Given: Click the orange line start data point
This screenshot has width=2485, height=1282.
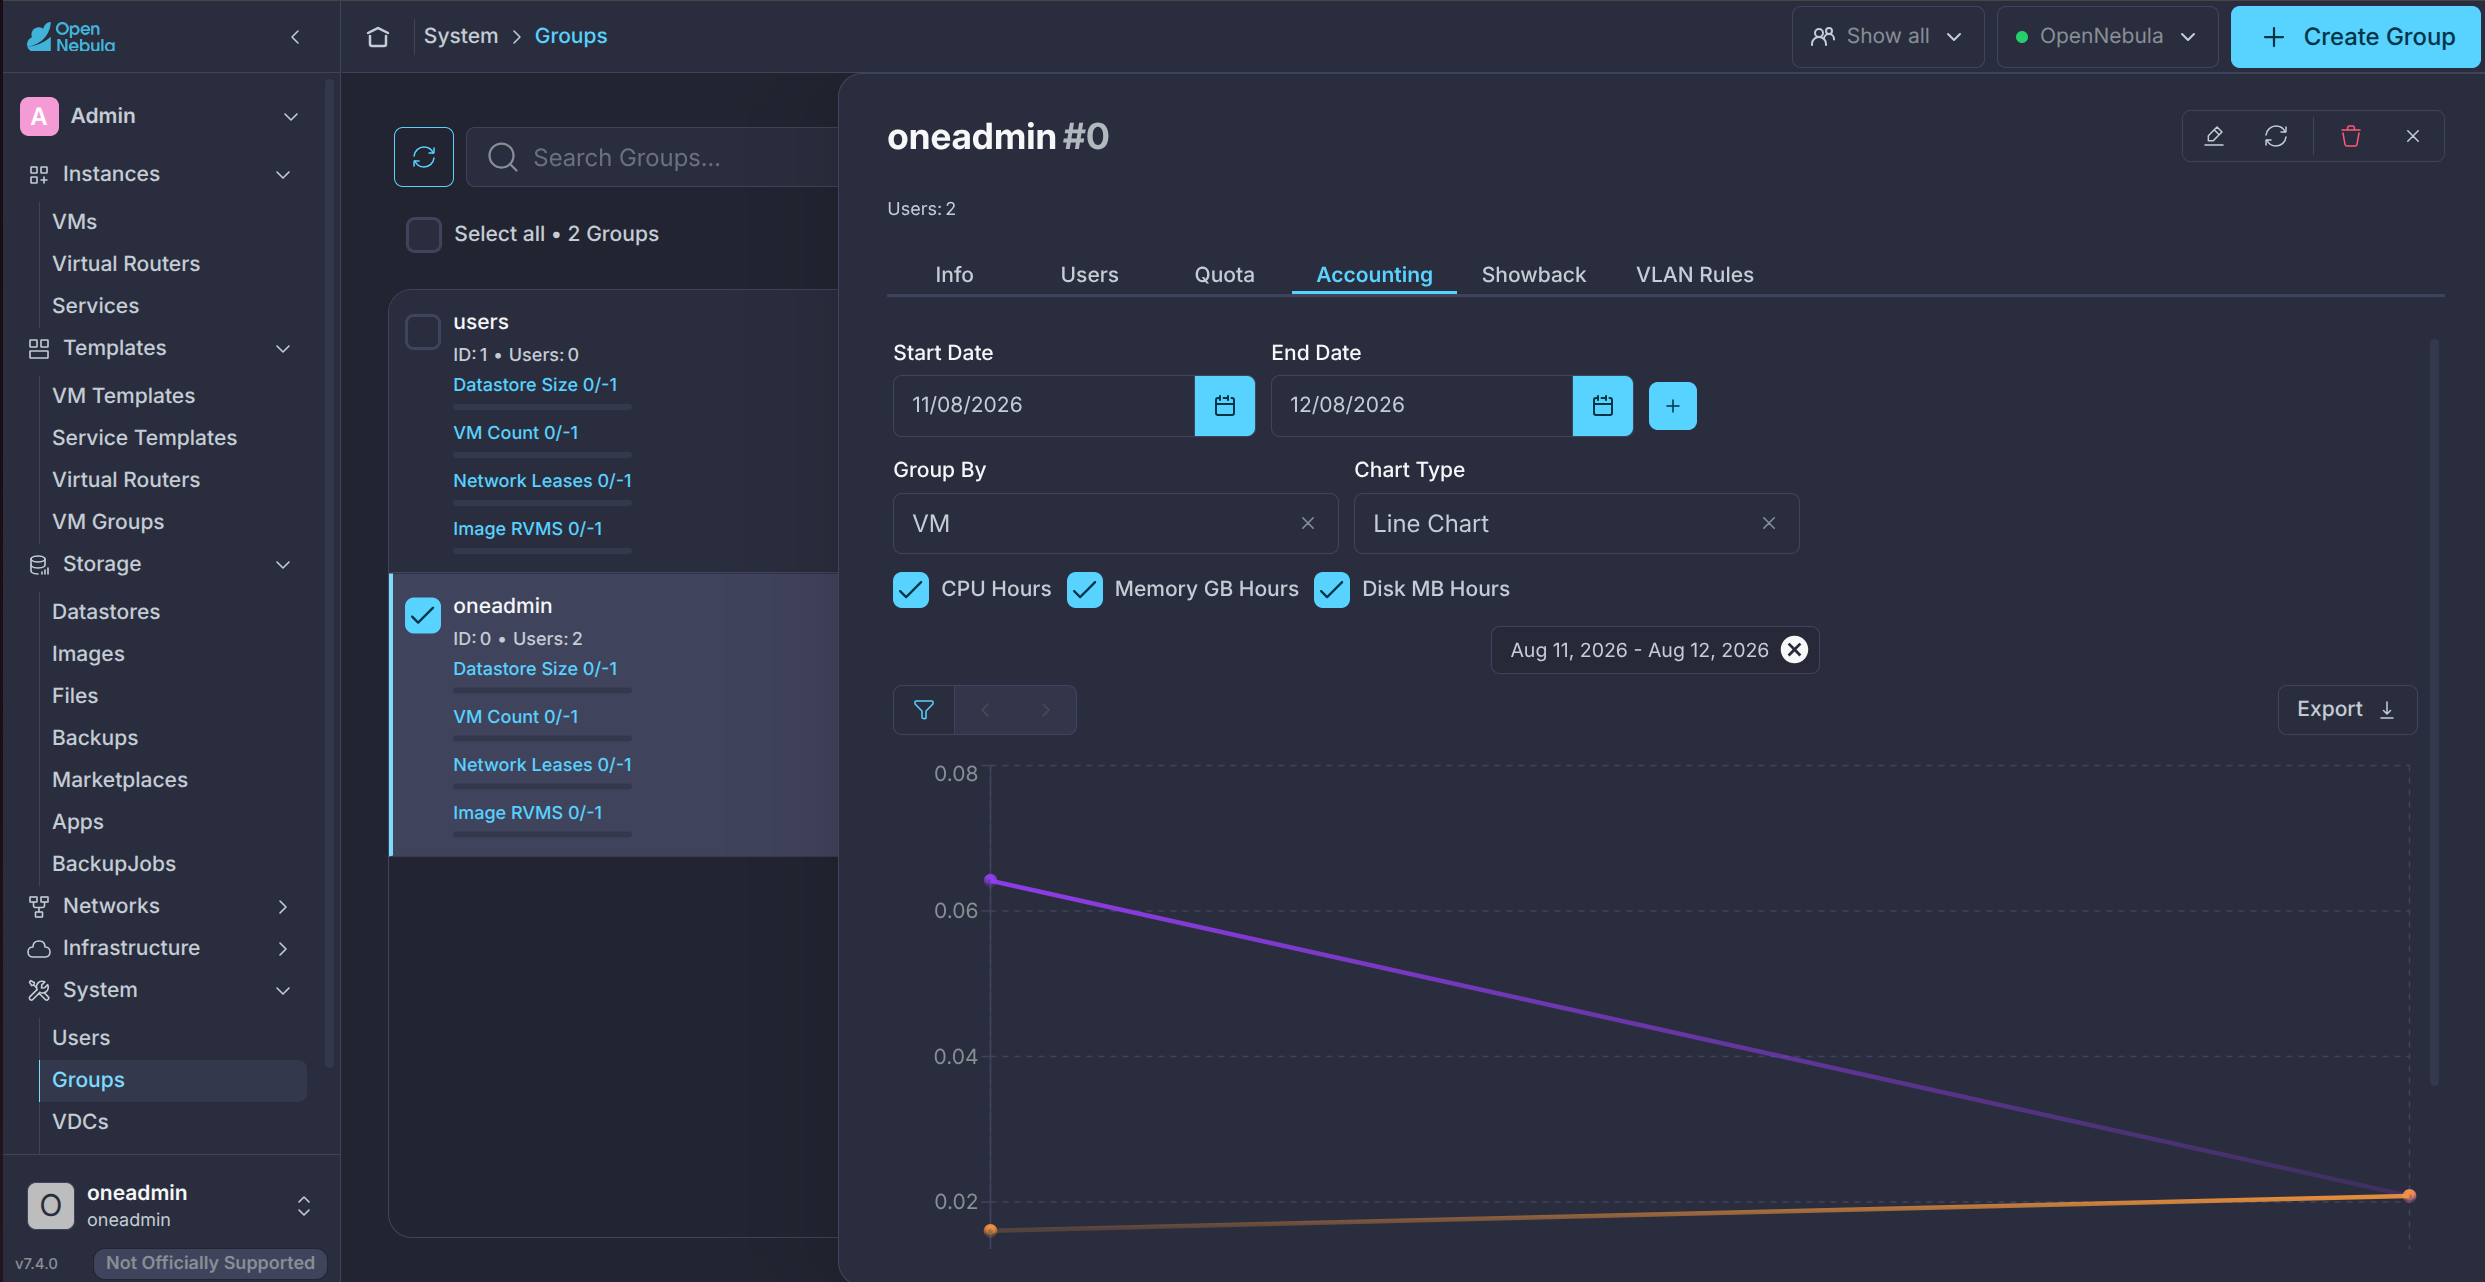Looking at the screenshot, I should pos(990,1230).
